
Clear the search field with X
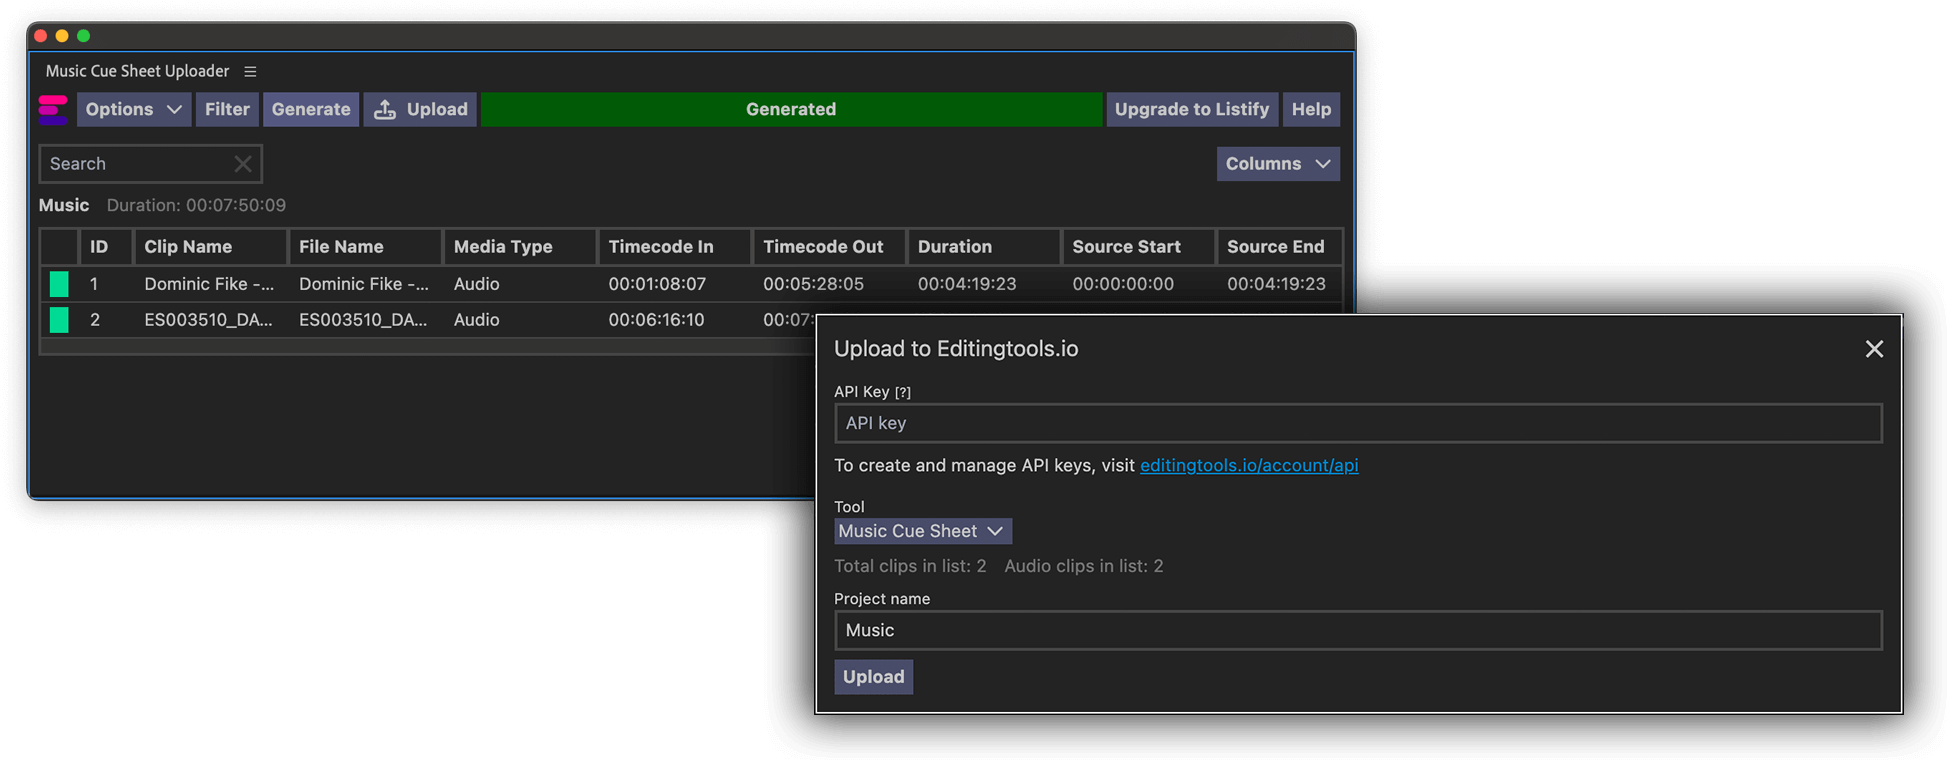(x=243, y=164)
